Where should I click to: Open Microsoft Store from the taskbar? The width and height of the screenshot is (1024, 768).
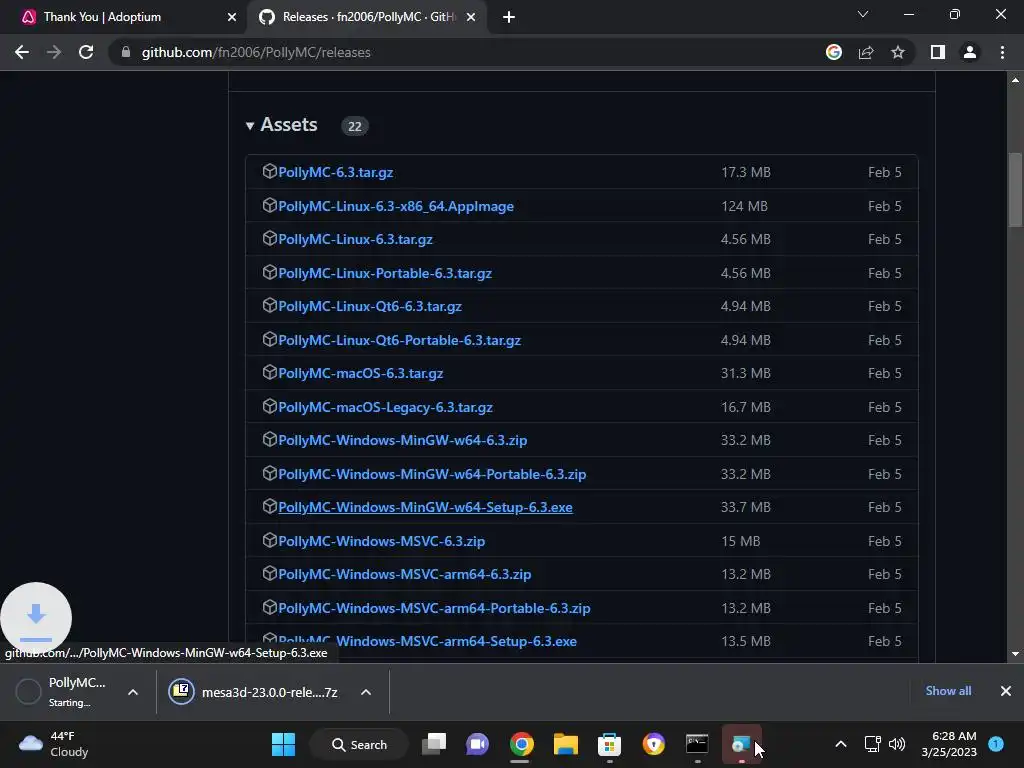click(609, 744)
